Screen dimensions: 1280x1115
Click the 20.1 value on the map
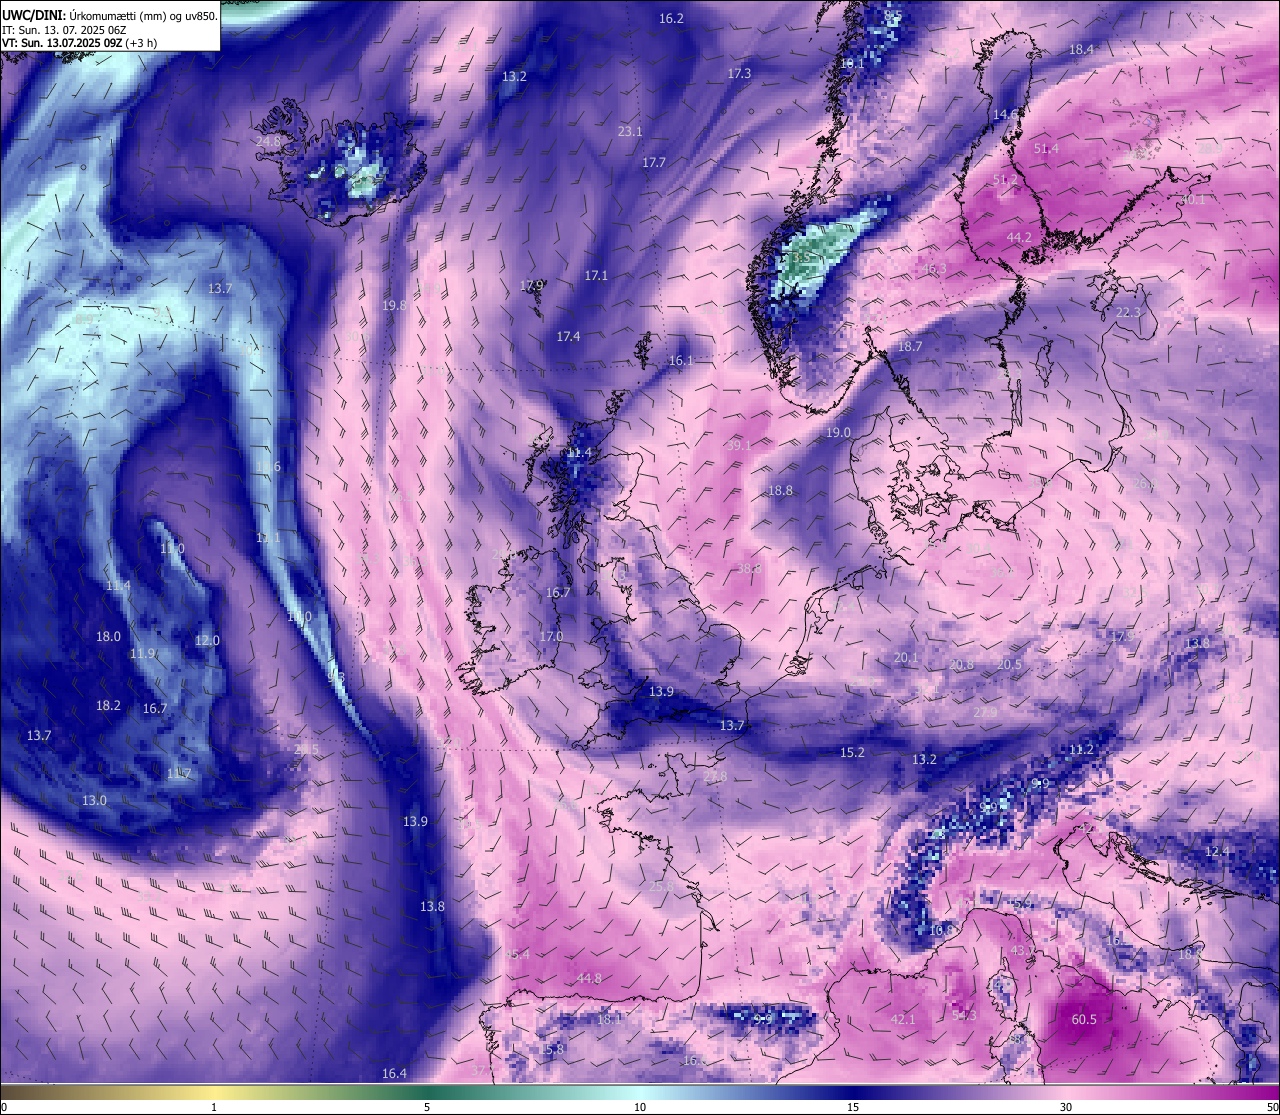906,657
